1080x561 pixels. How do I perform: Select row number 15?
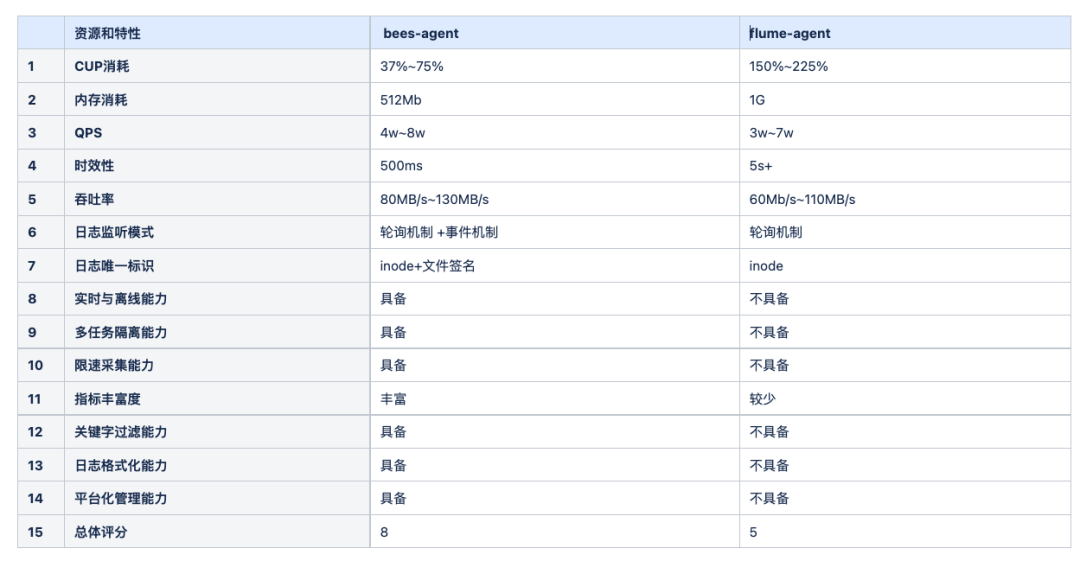(35, 532)
